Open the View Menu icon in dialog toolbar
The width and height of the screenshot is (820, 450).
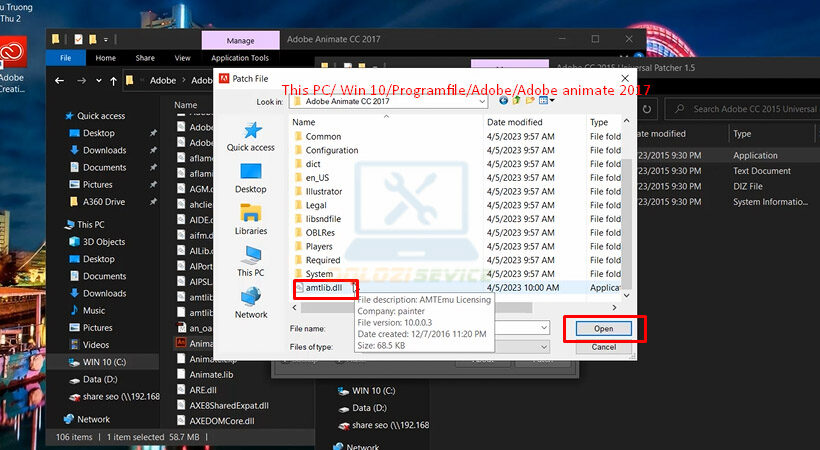click(x=545, y=101)
